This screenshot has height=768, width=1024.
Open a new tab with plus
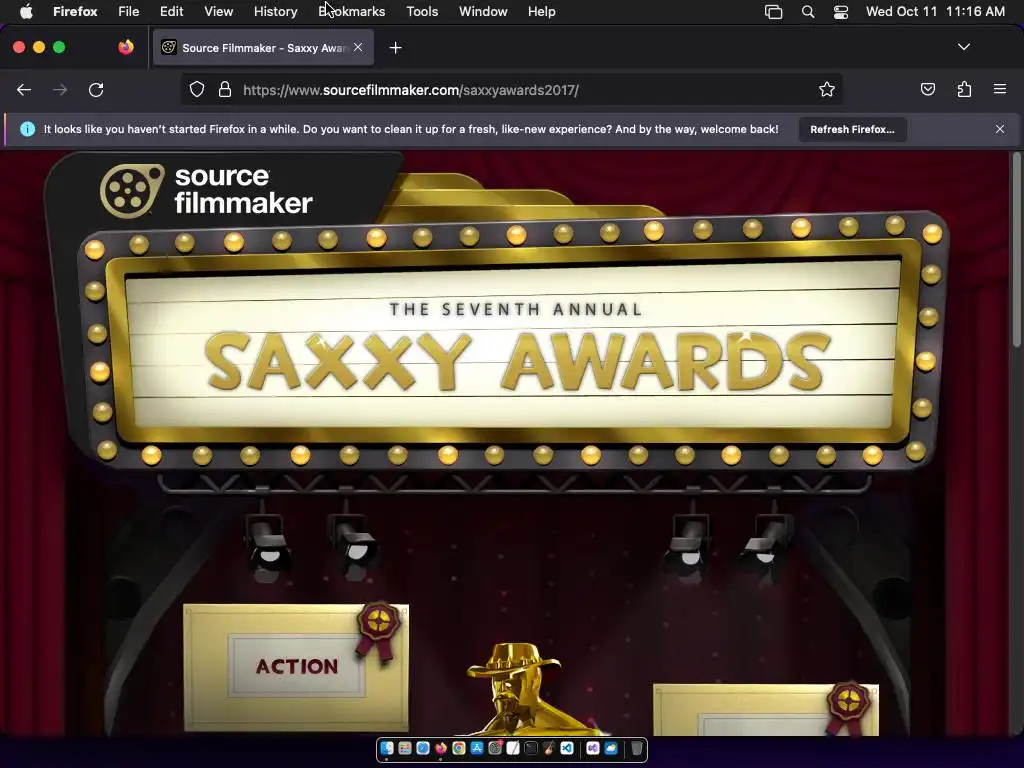395,48
